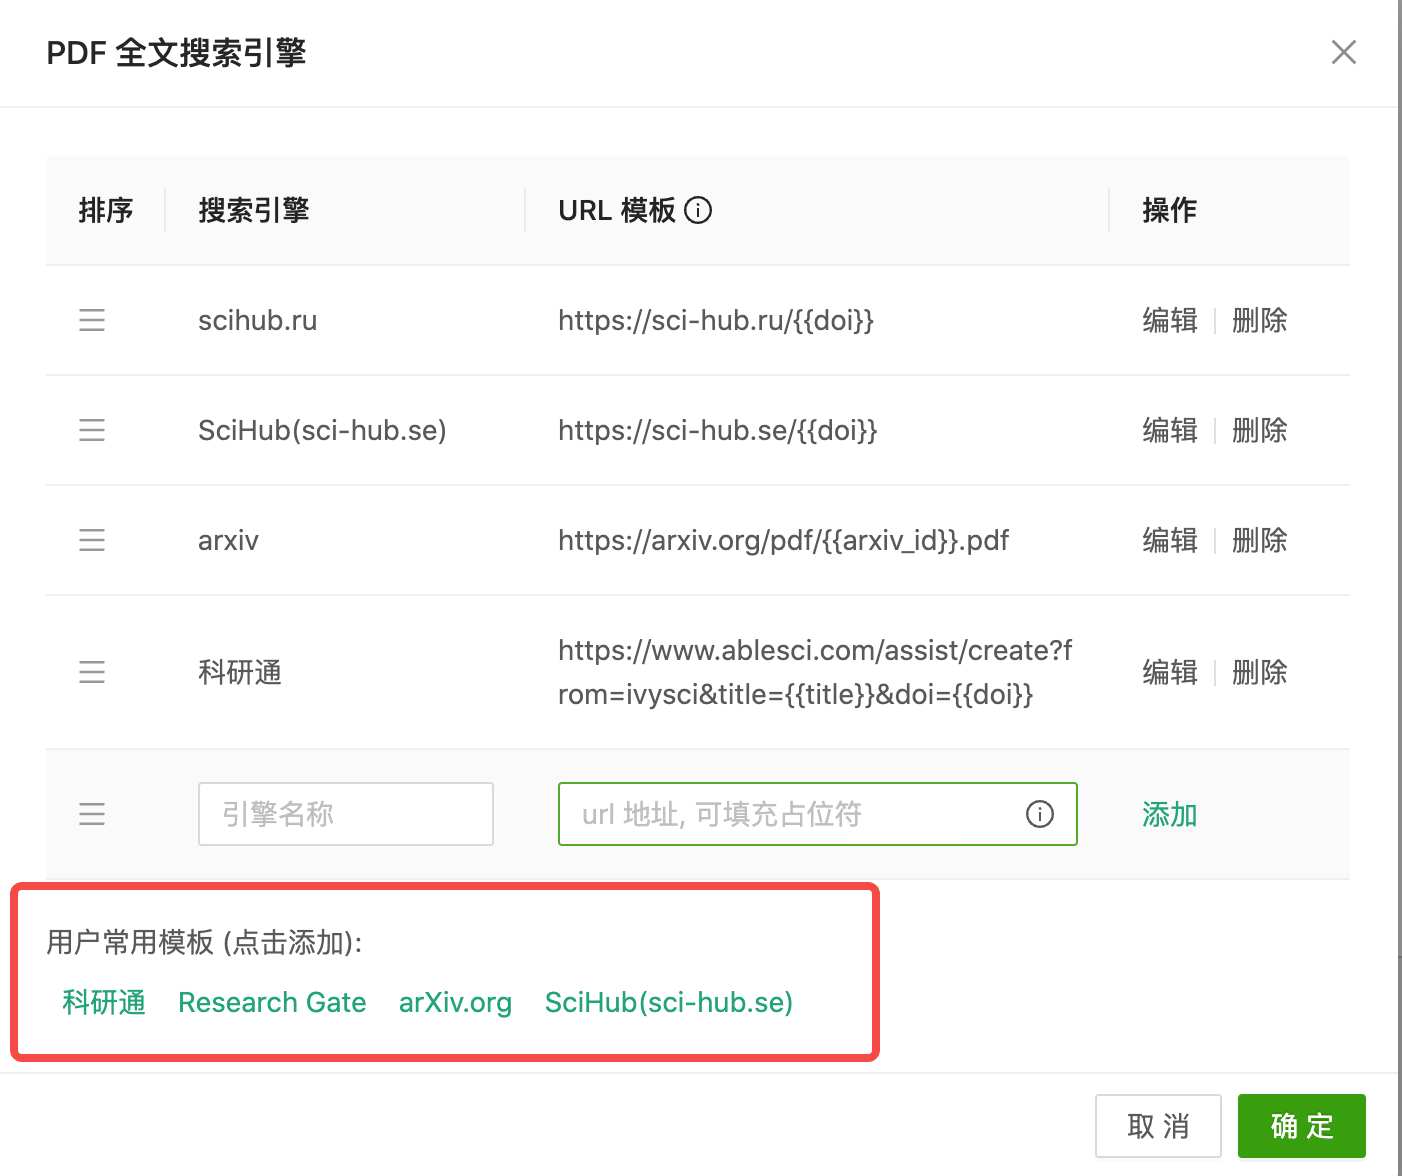
Task: Add the Research Gate common template
Action: pyautogui.click(x=272, y=1002)
